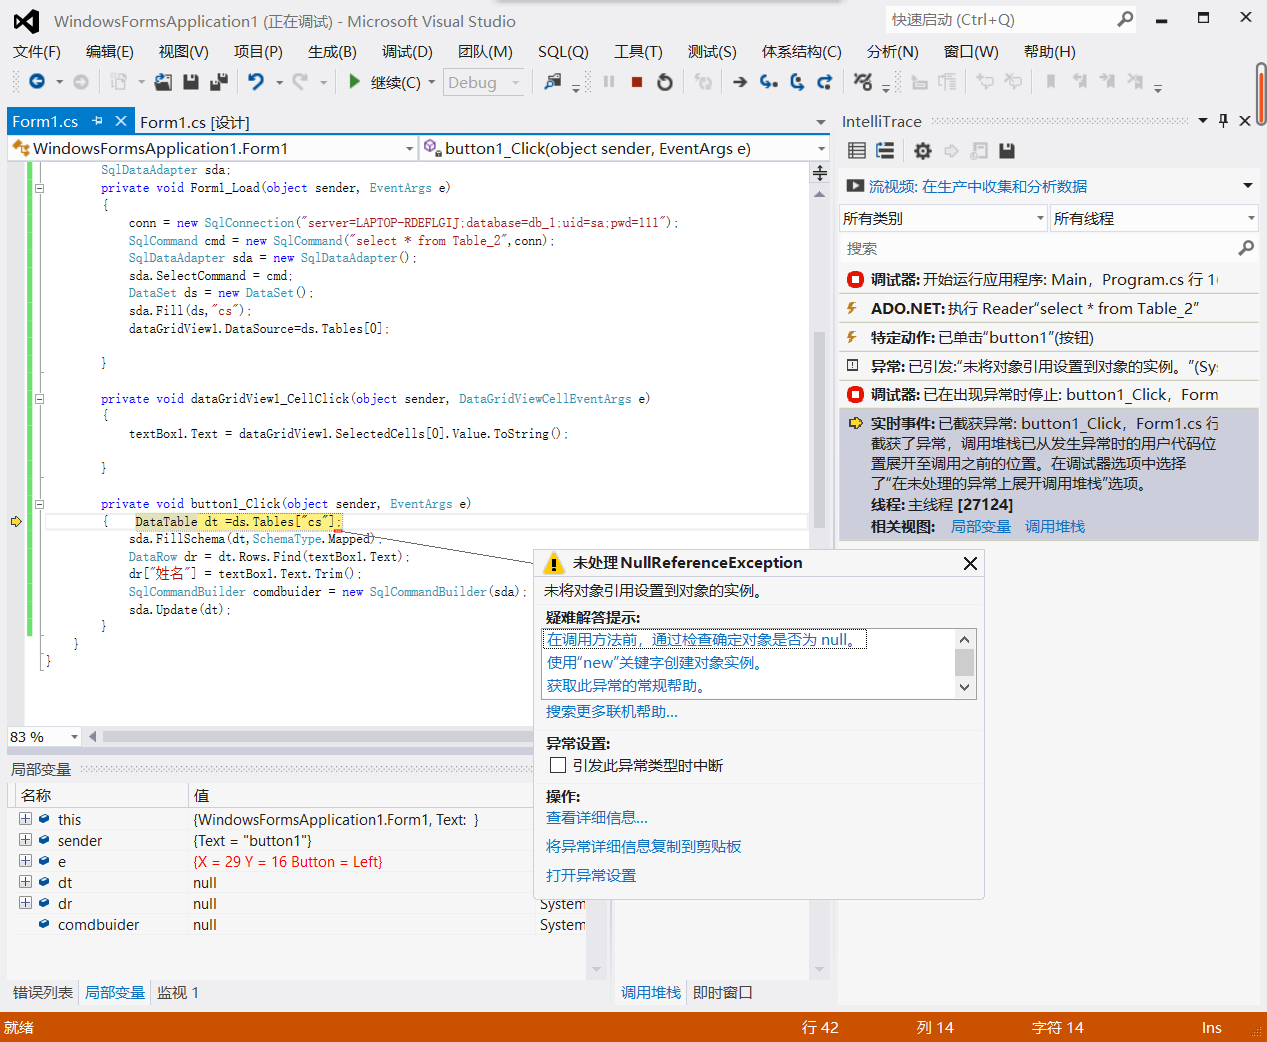Screen dimensions: 1267x1042
Task: Collapse the dataGridView1_CellClick method outline
Action: pos(40,399)
